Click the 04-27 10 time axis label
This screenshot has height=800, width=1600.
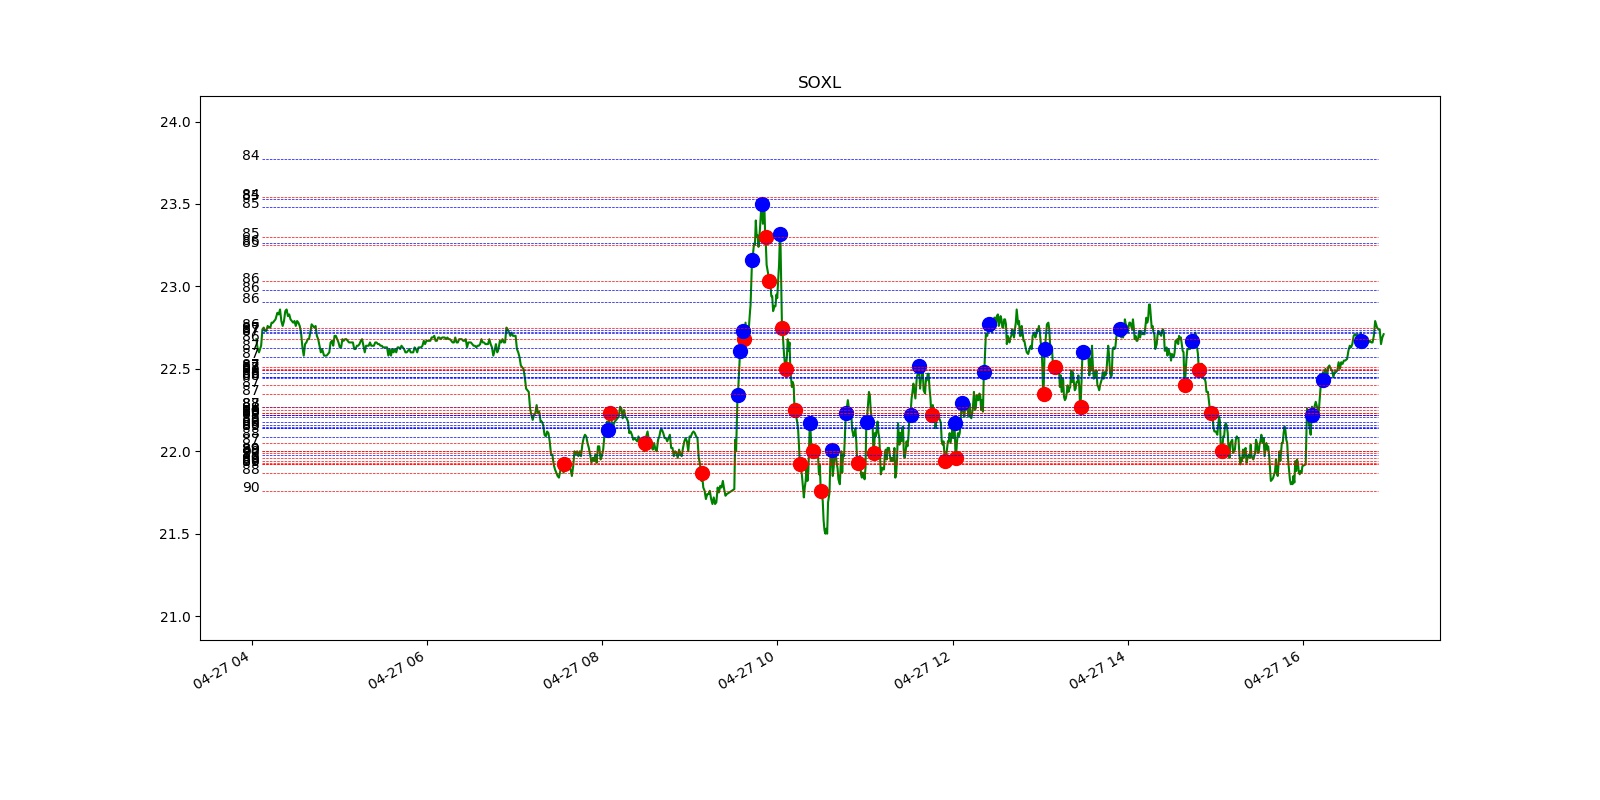[746, 669]
